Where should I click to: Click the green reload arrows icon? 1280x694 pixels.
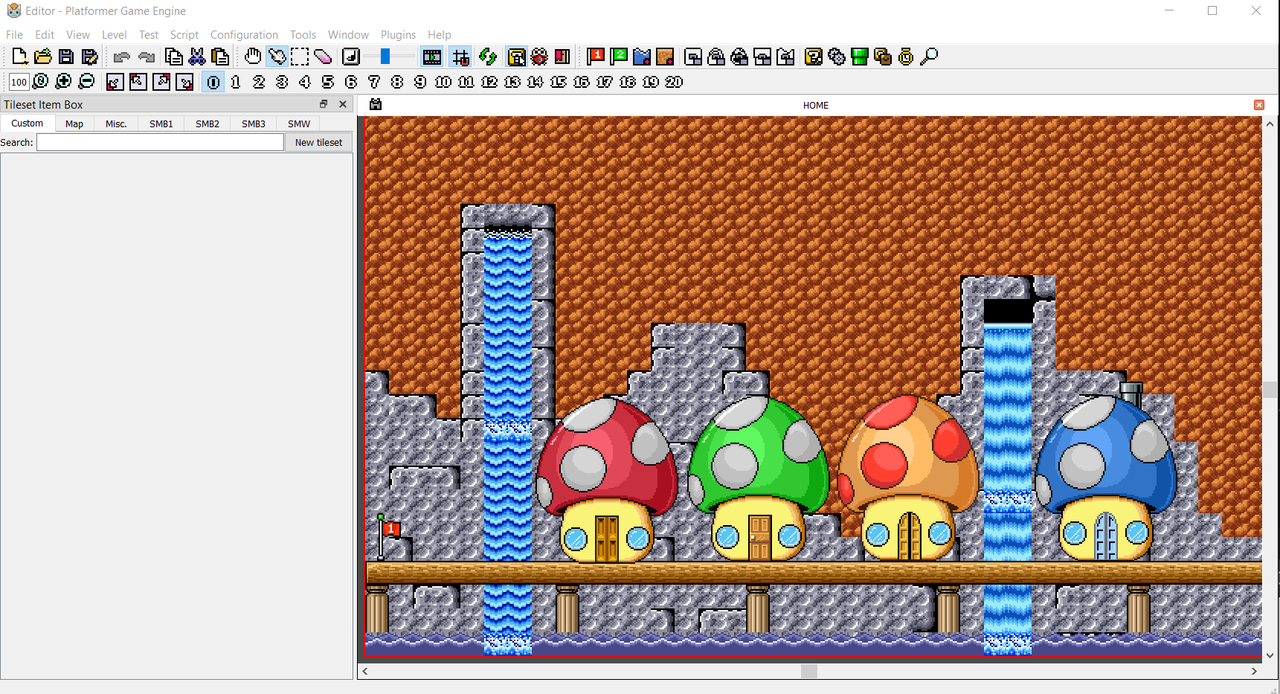[488, 57]
